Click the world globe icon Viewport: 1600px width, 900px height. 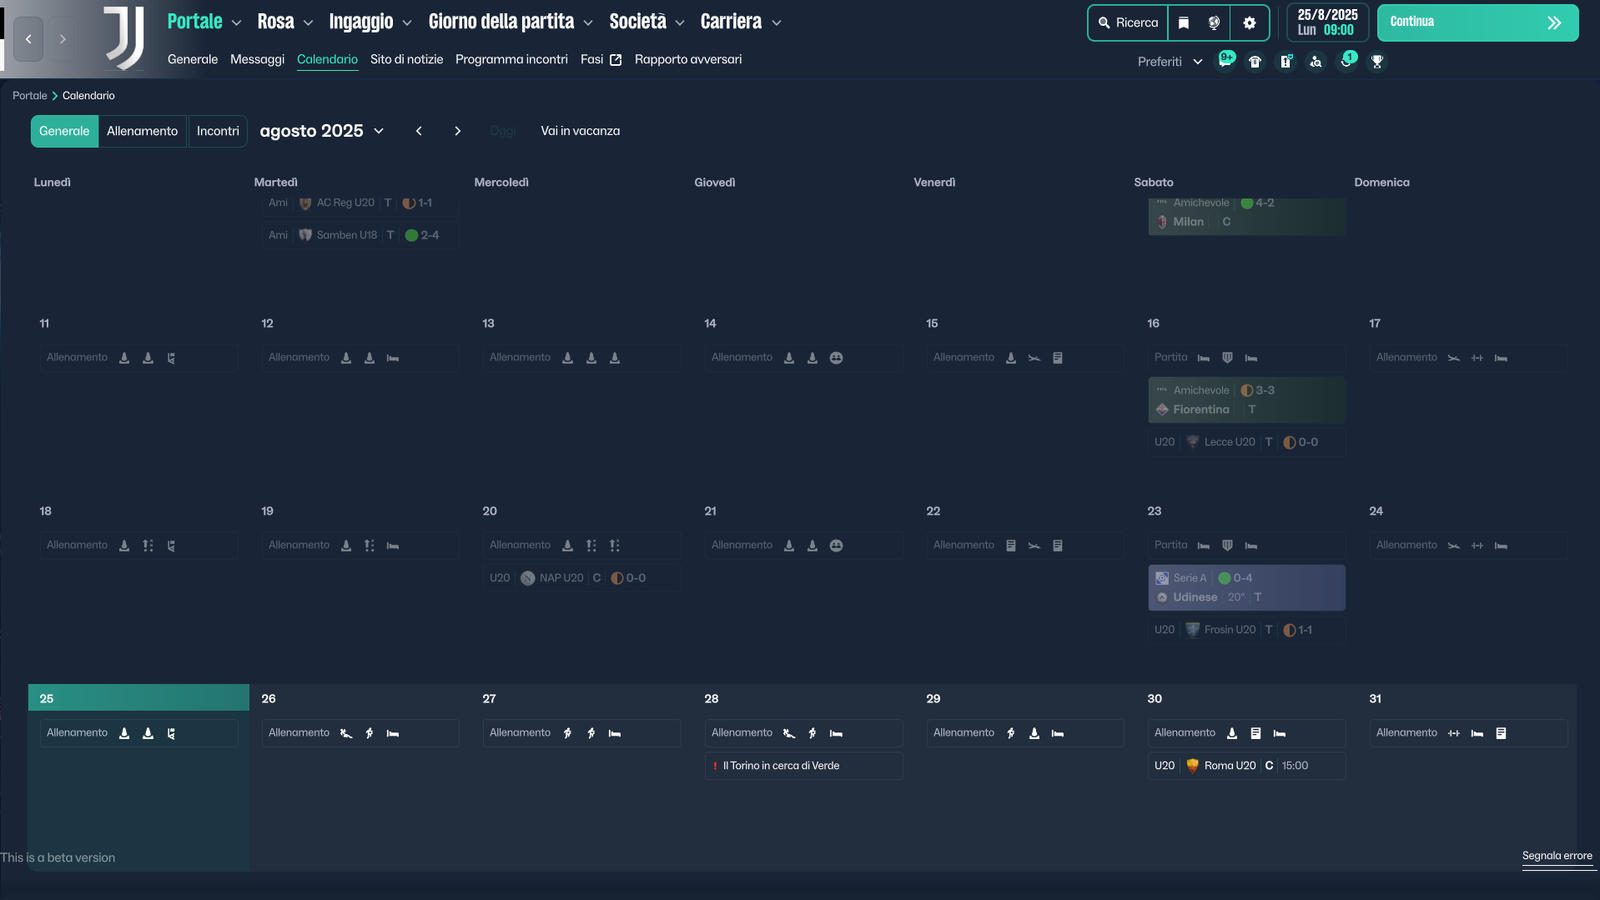[x=1214, y=23]
